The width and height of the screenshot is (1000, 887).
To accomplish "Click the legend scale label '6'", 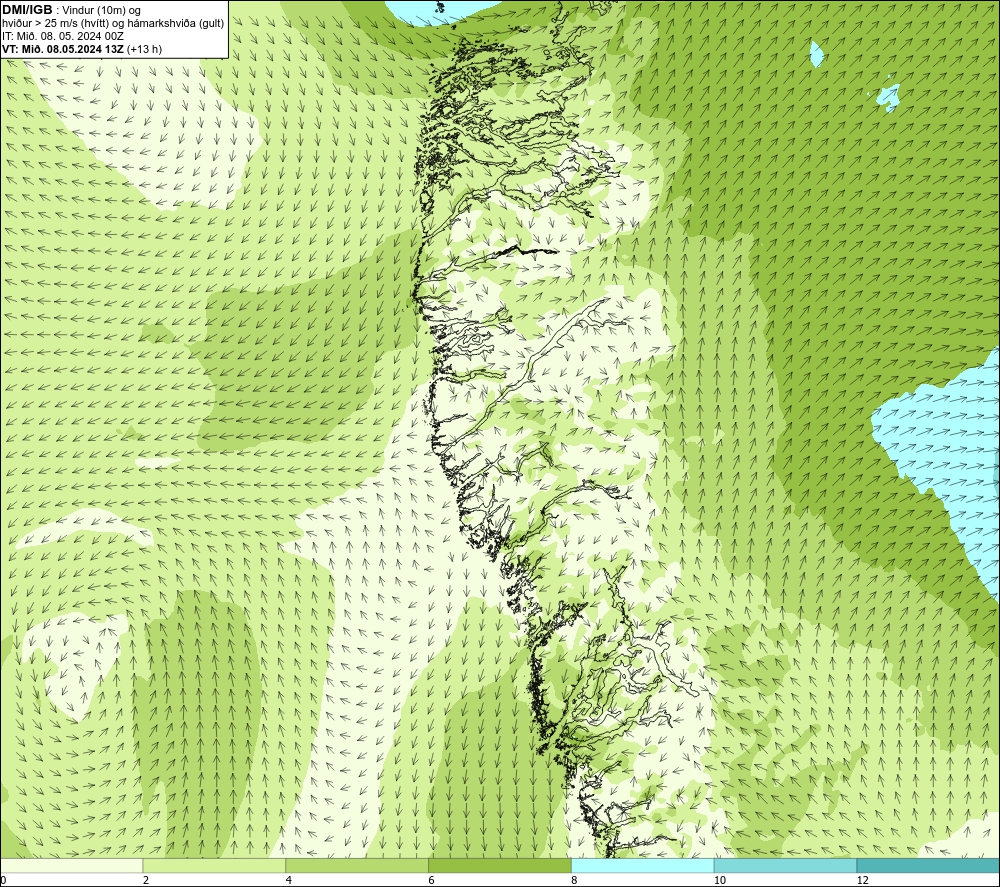I will click(432, 880).
